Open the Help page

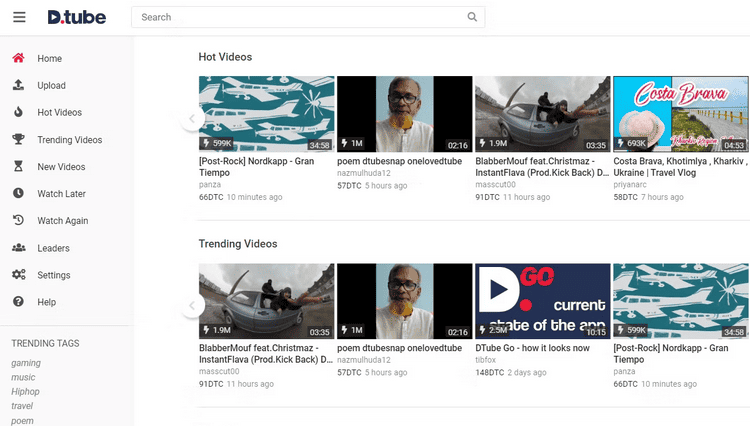click(46, 302)
